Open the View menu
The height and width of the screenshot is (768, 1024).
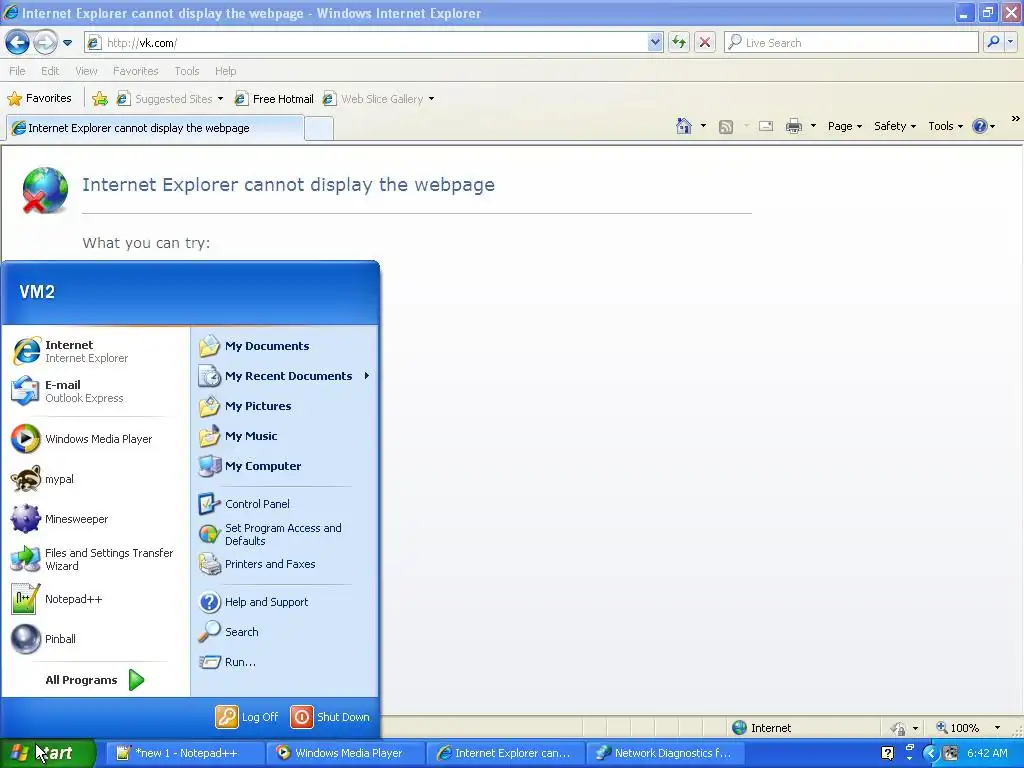86,71
